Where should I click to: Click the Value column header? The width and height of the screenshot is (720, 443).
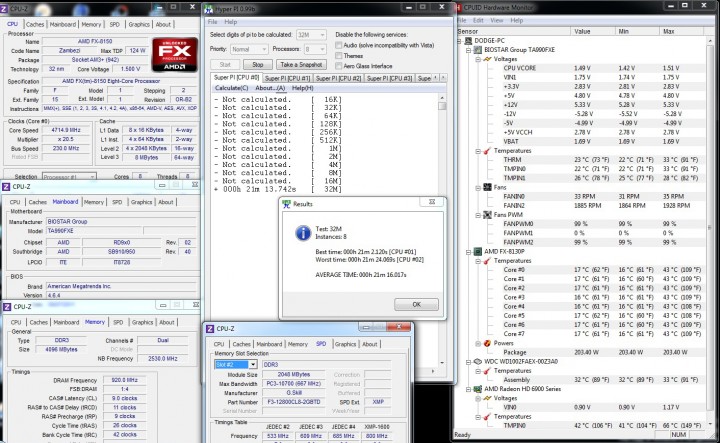click(x=592, y=31)
